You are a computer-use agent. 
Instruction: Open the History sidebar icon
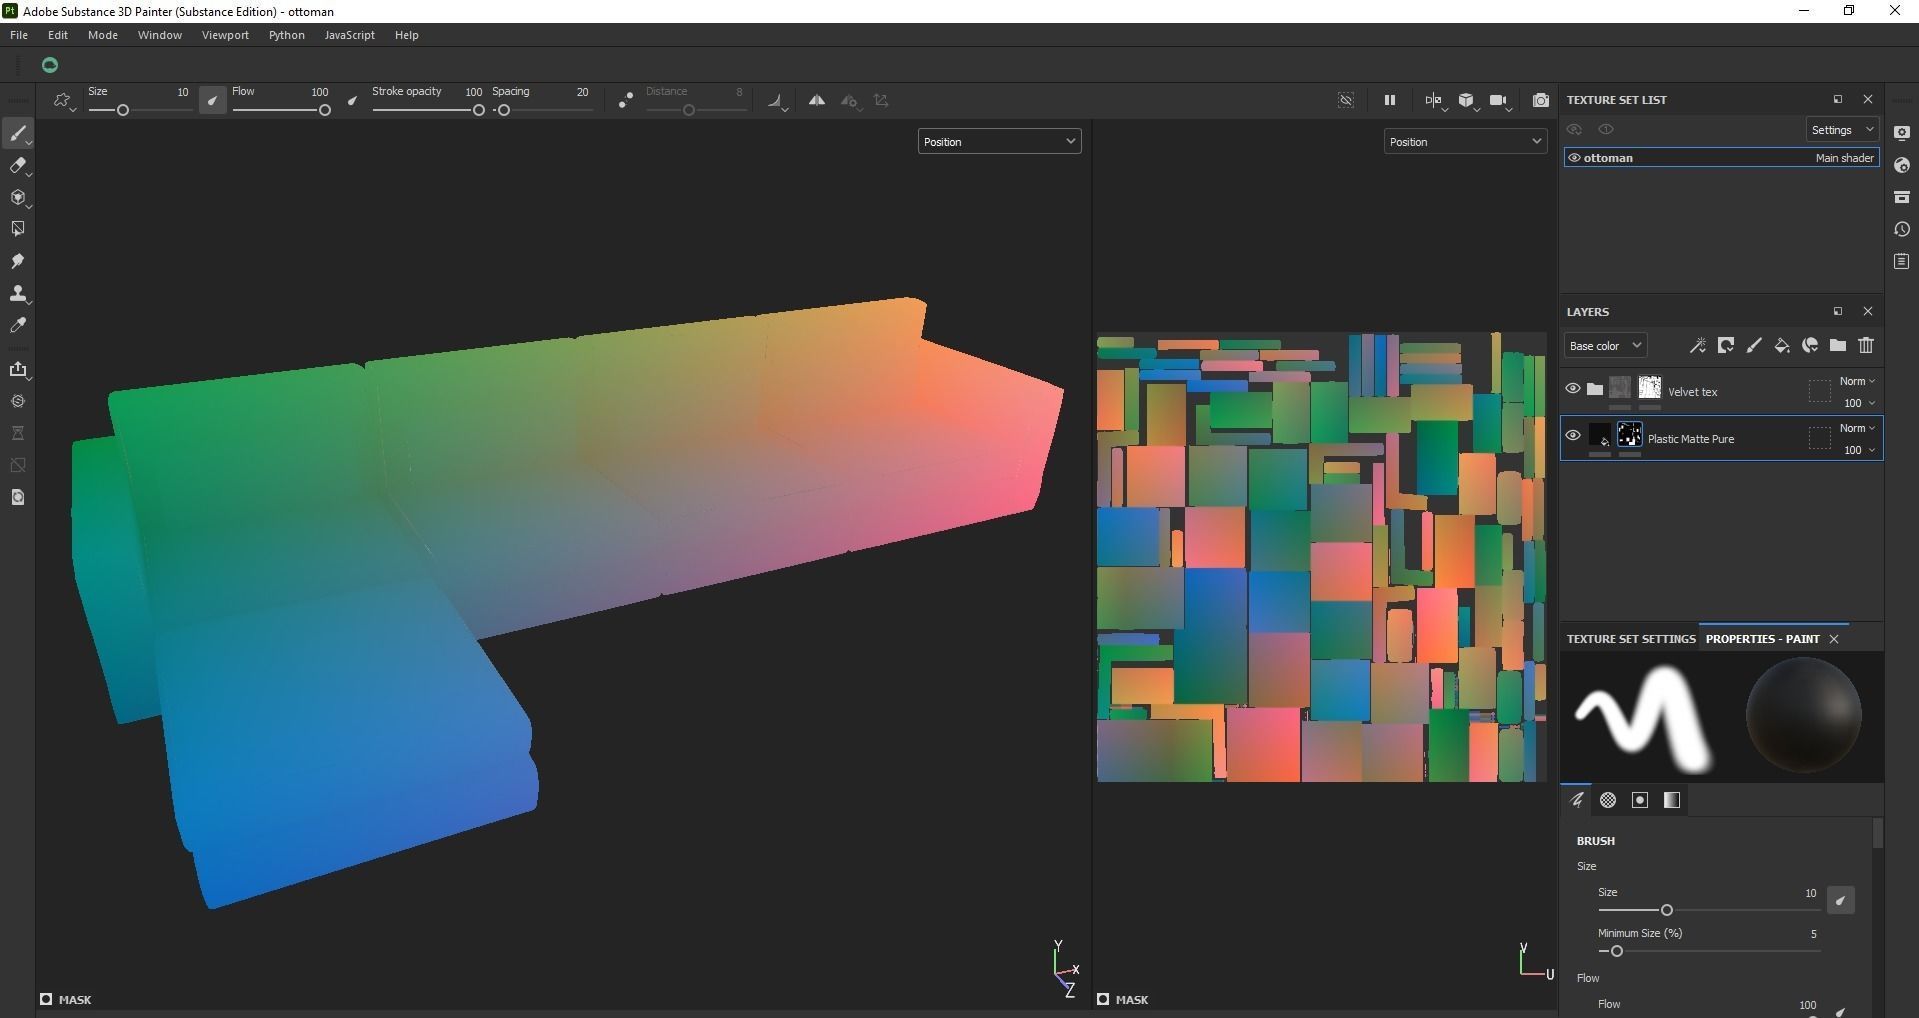(x=1902, y=229)
